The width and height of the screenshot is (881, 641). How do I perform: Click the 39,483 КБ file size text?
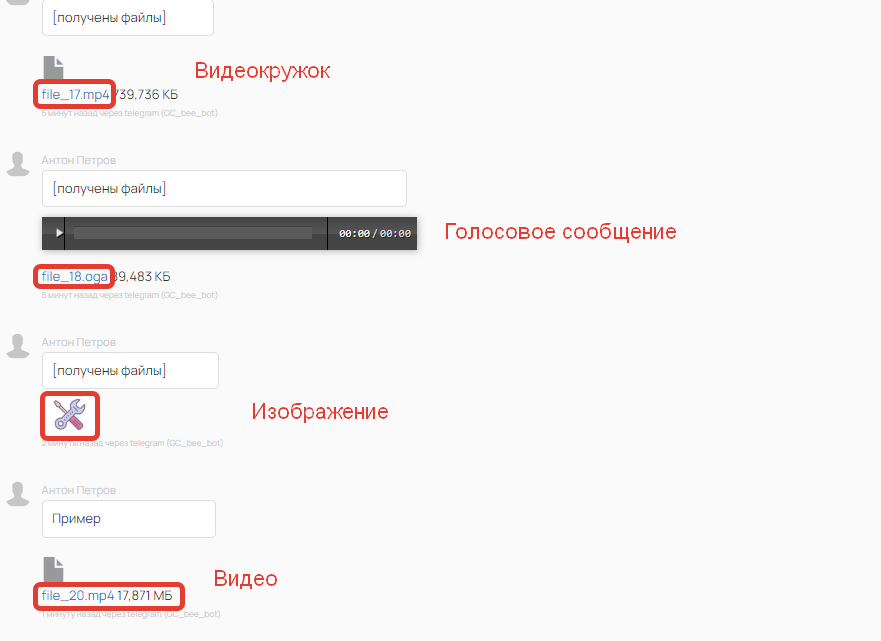(140, 276)
